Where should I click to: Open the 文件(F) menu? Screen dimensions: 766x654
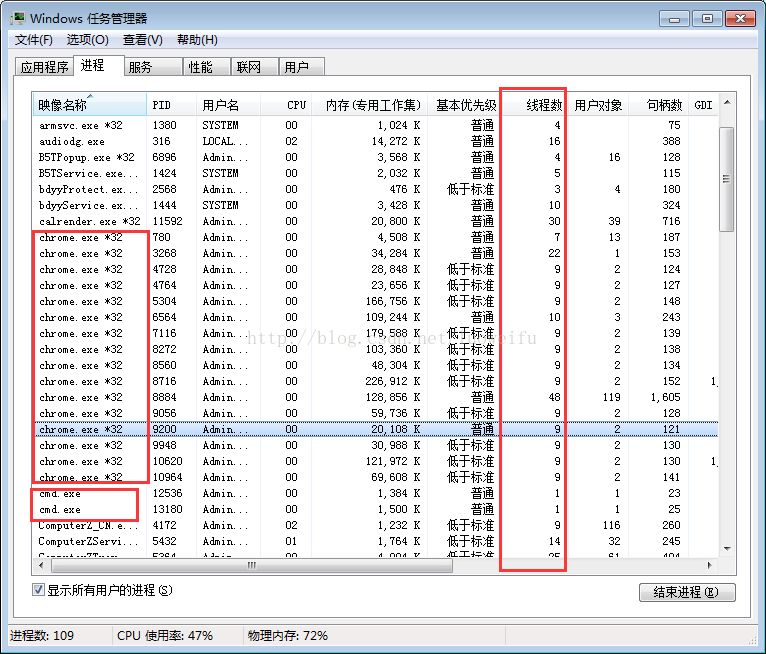34,40
